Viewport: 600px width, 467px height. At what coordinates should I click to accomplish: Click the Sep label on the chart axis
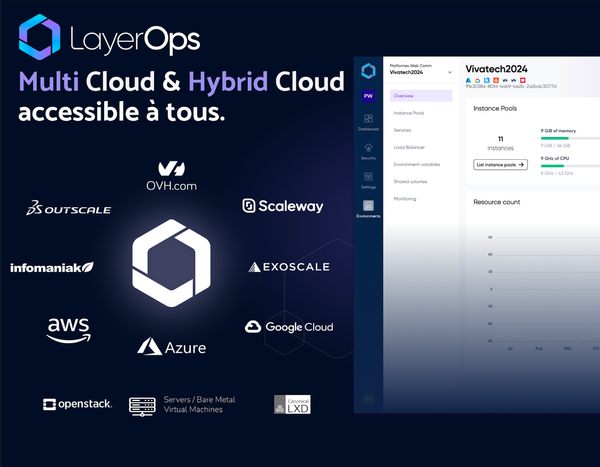pyautogui.click(x=567, y=348)
